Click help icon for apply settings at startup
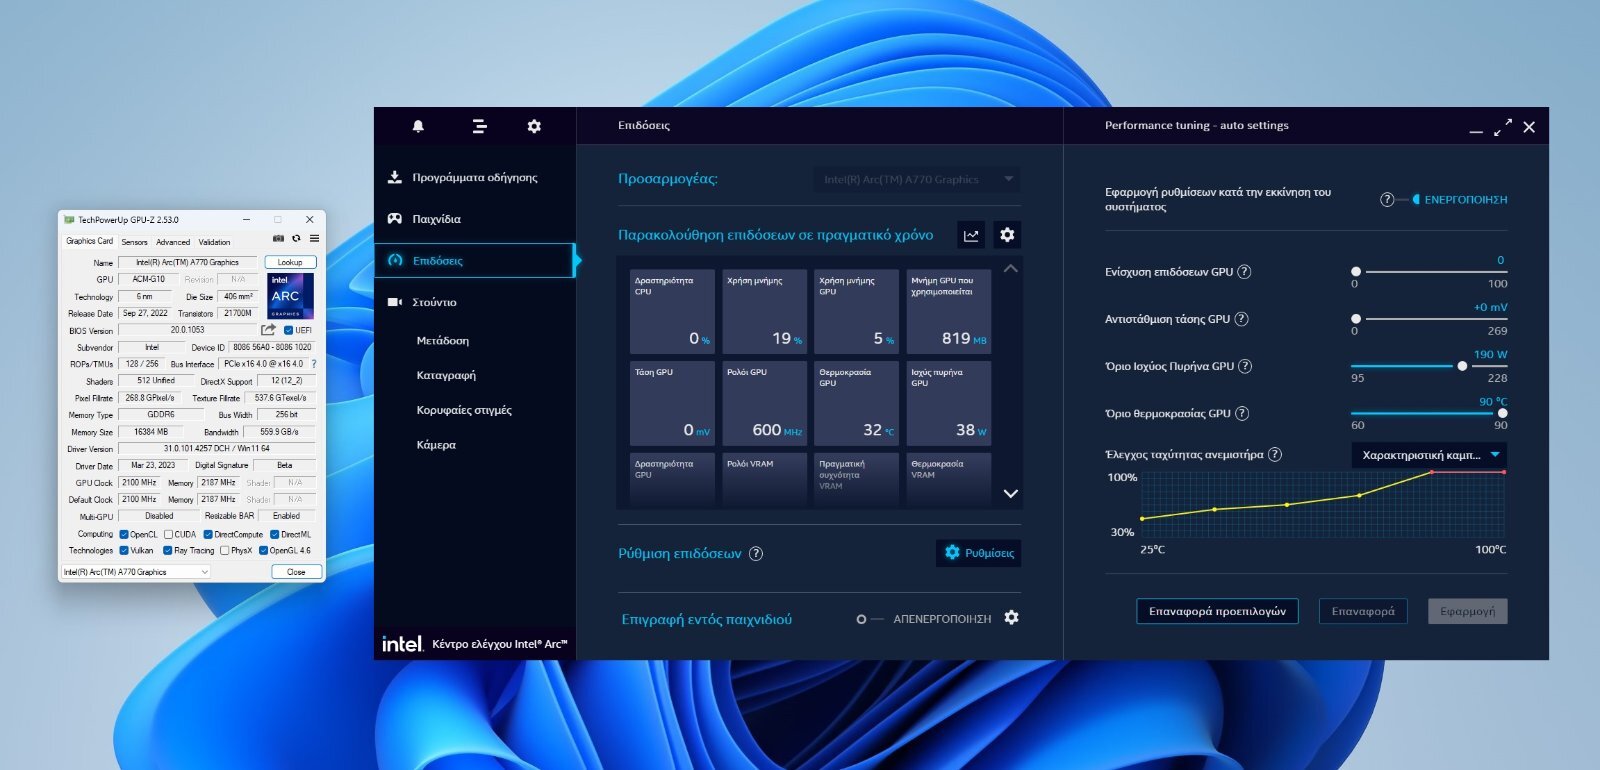Viewport: 1600px width, 770px height. (1387, 200)
